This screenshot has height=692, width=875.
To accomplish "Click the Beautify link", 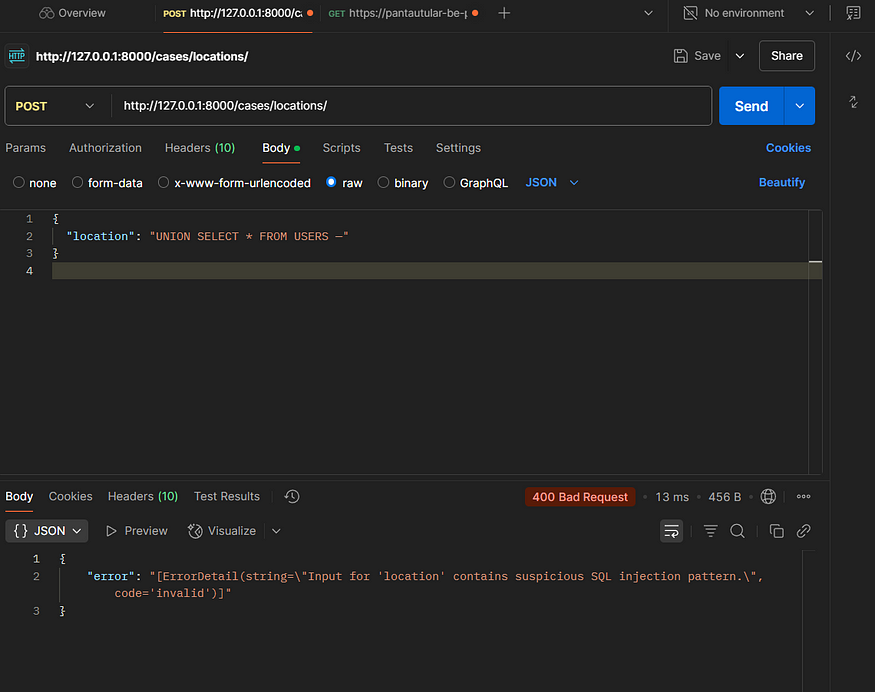I will pos(781,182).
